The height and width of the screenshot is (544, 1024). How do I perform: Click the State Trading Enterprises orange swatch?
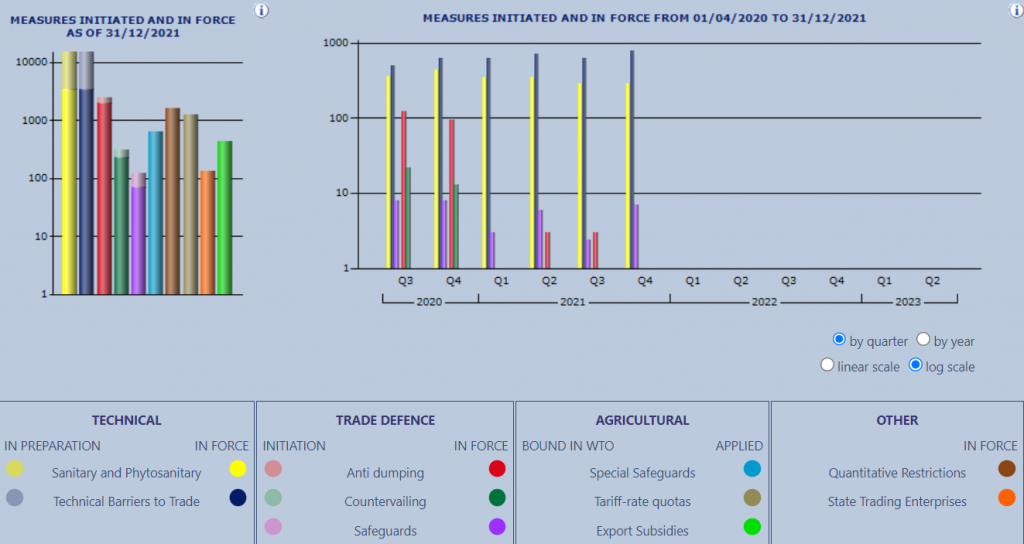pos(1007,498)
